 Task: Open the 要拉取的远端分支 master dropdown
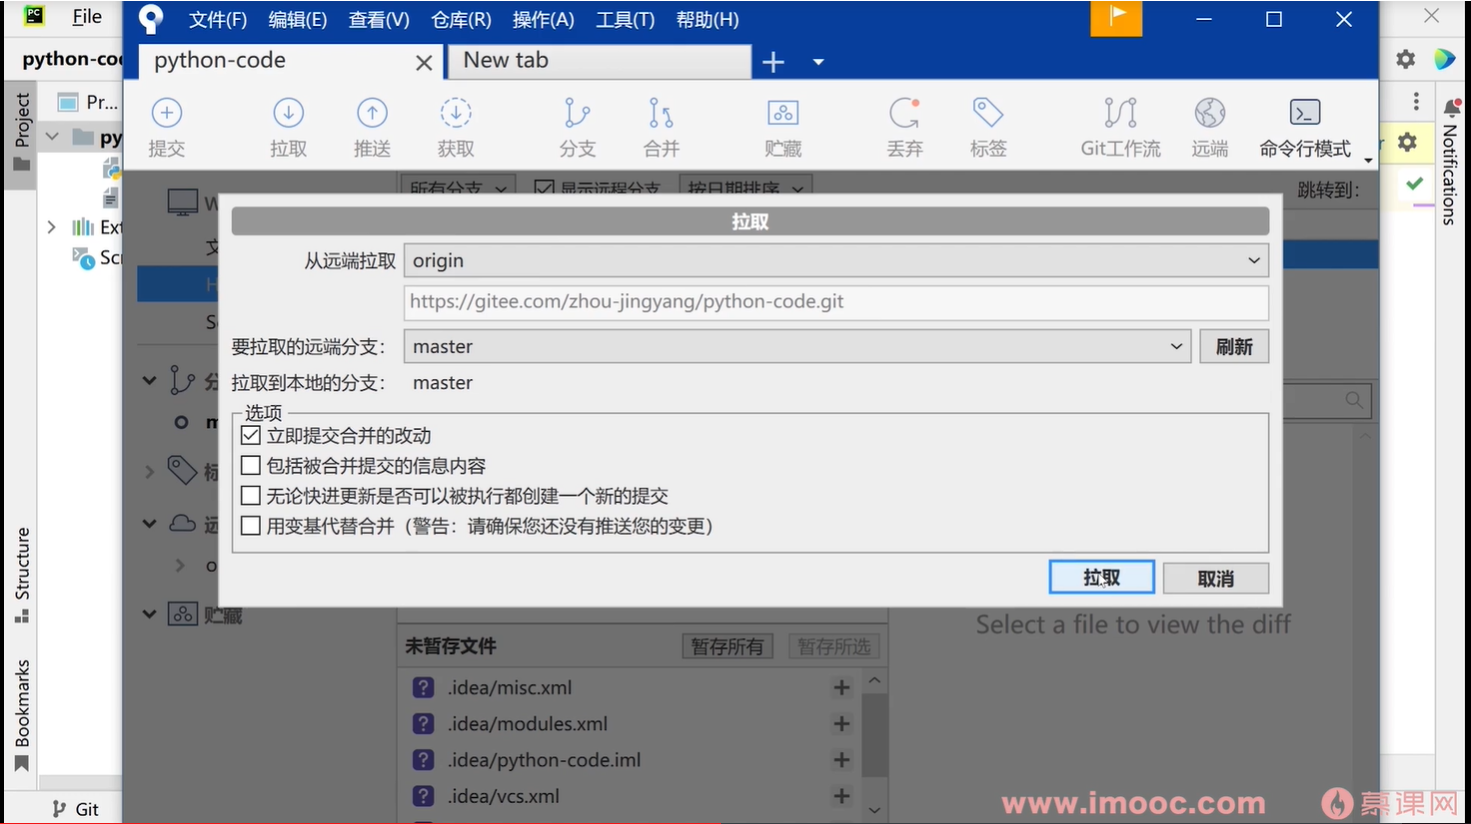(x=1176, y=346)
